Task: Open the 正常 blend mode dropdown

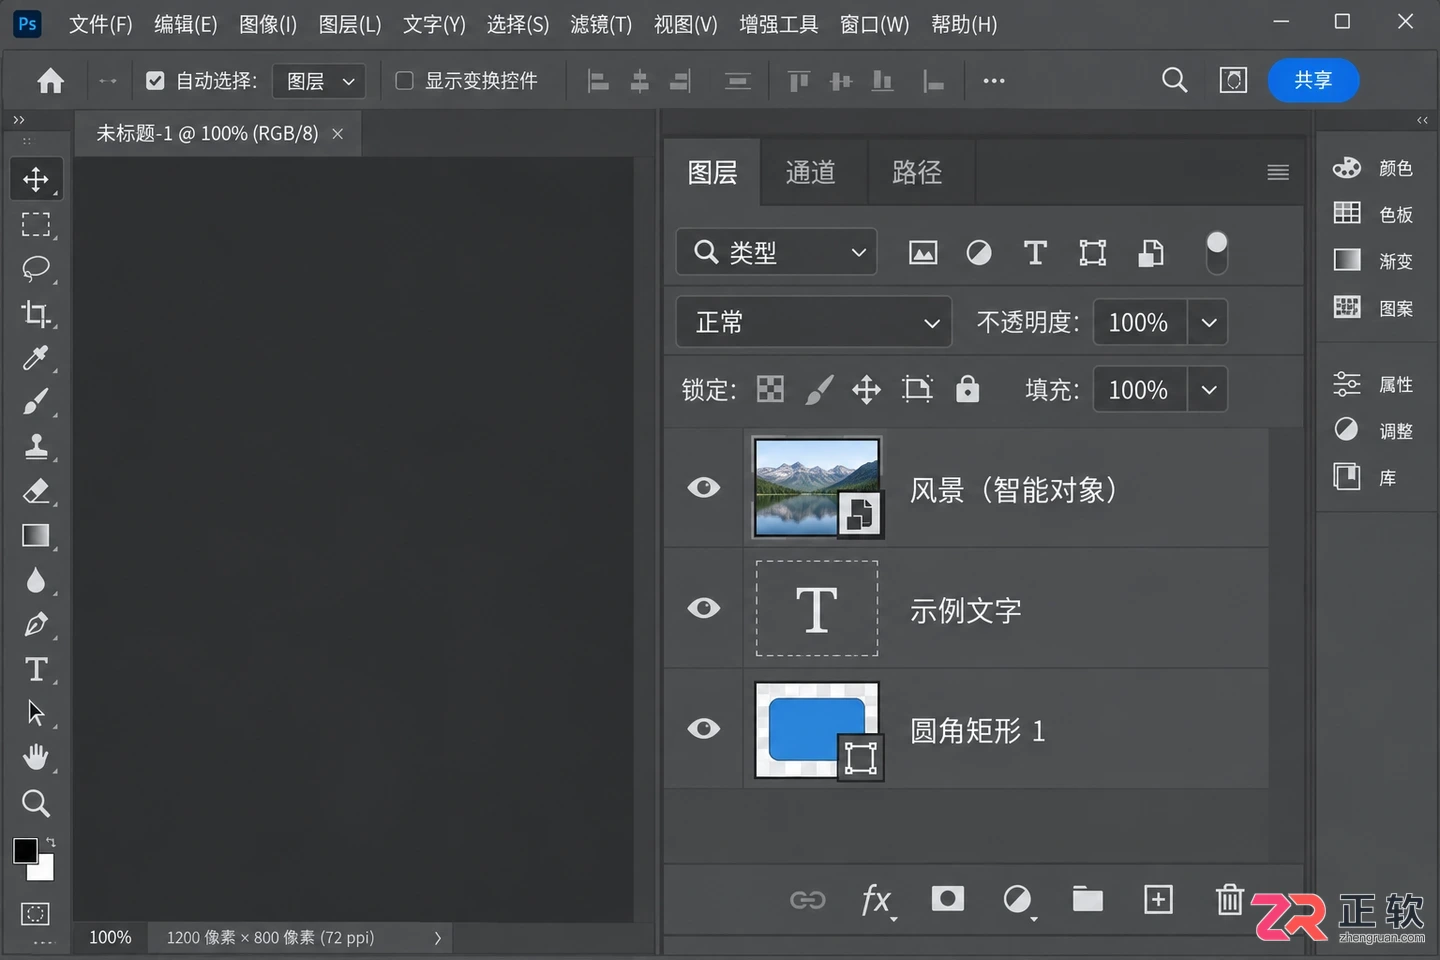Action: pos(814,322)
